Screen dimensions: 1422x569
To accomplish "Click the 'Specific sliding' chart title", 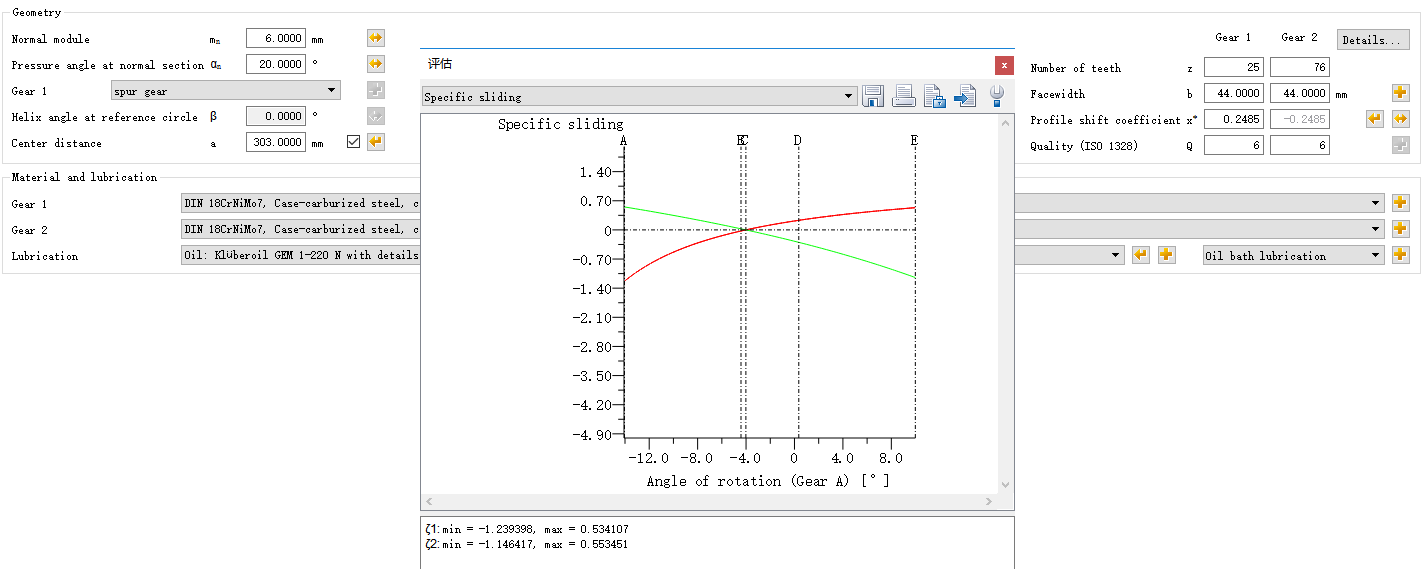I will click(560, 124).
